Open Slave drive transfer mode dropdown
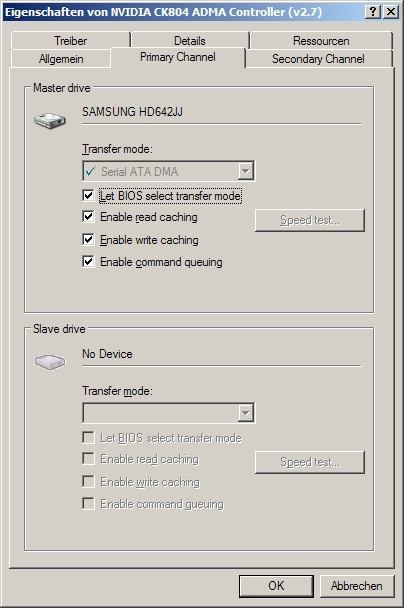This screenshot has width=404, height=608. tap(168, 413)
